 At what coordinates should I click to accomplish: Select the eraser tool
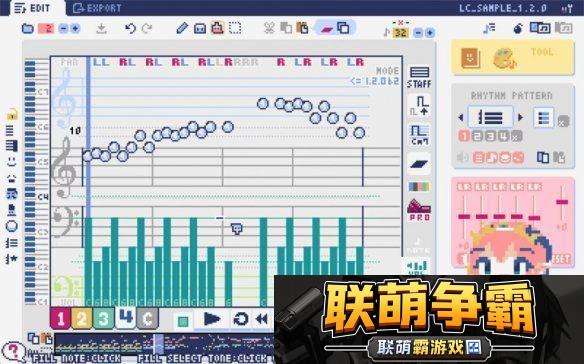click(200, 28)
